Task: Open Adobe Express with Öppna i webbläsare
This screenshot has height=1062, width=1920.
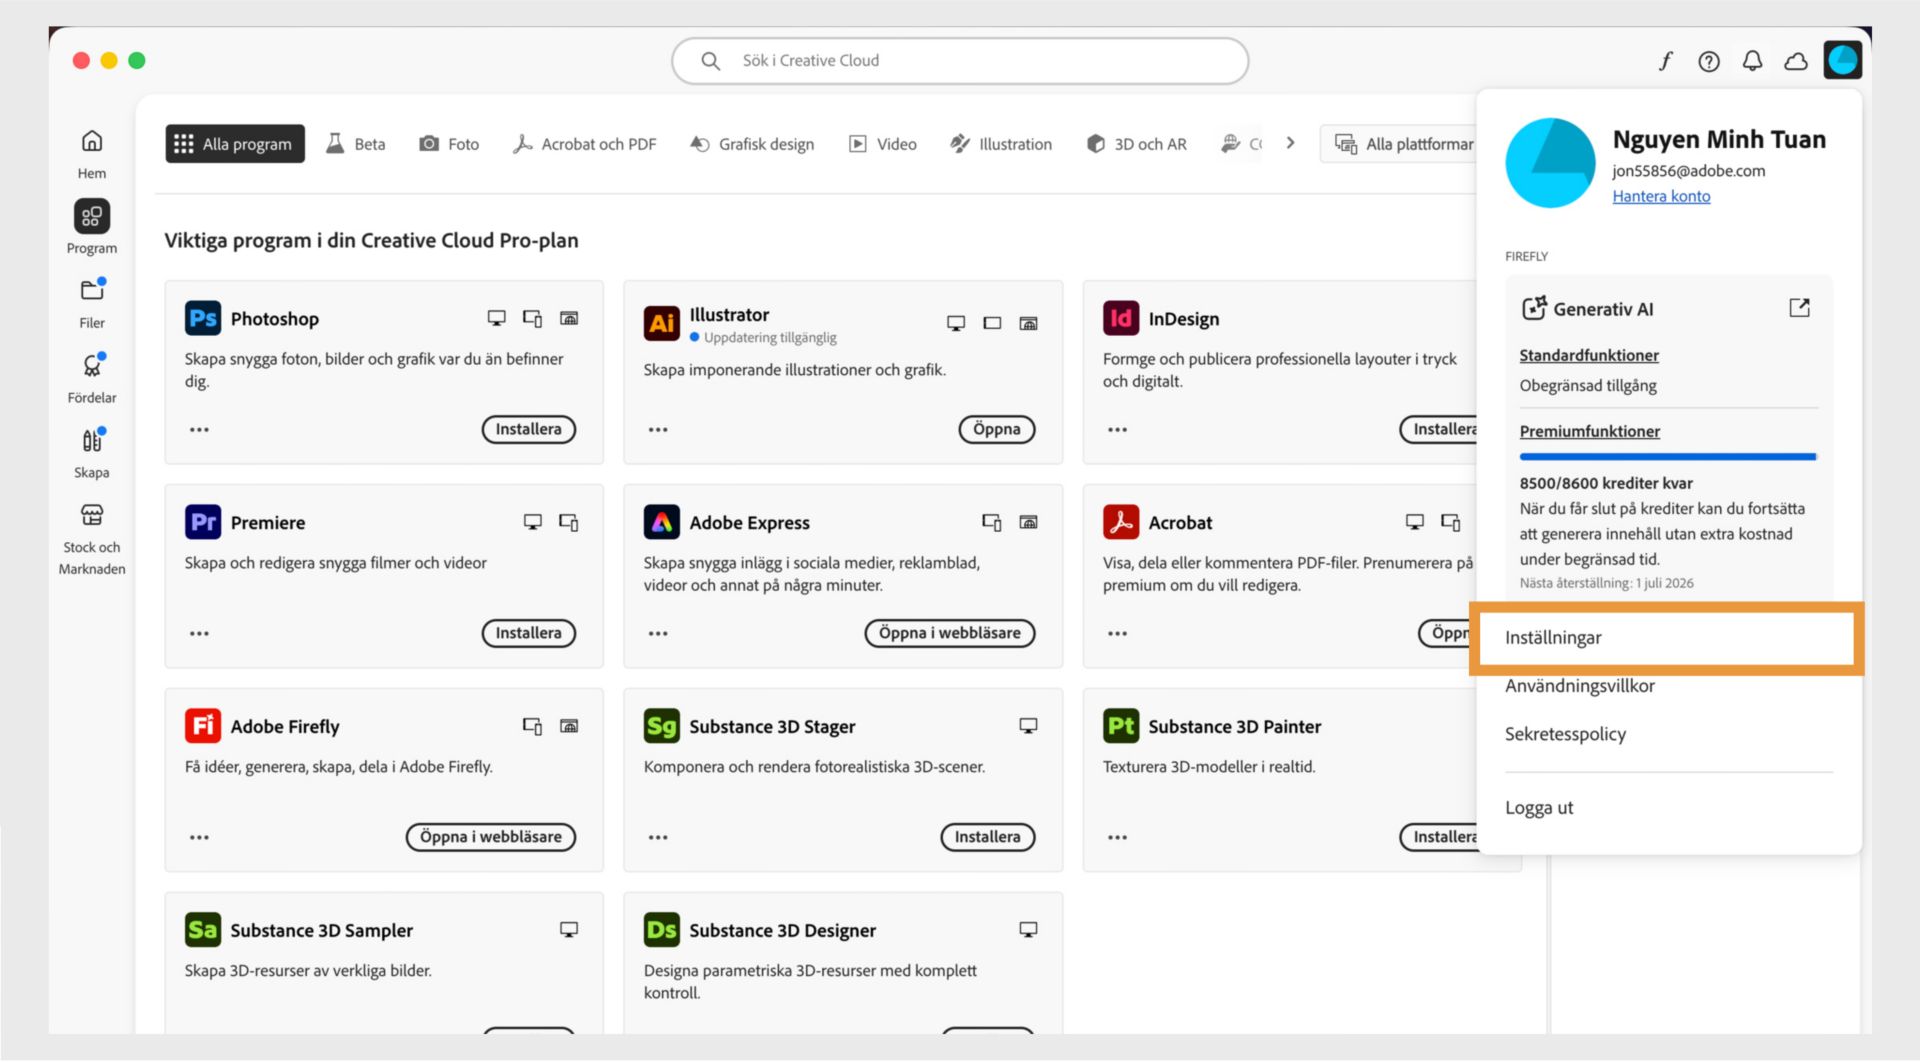Action: (950, 633)
